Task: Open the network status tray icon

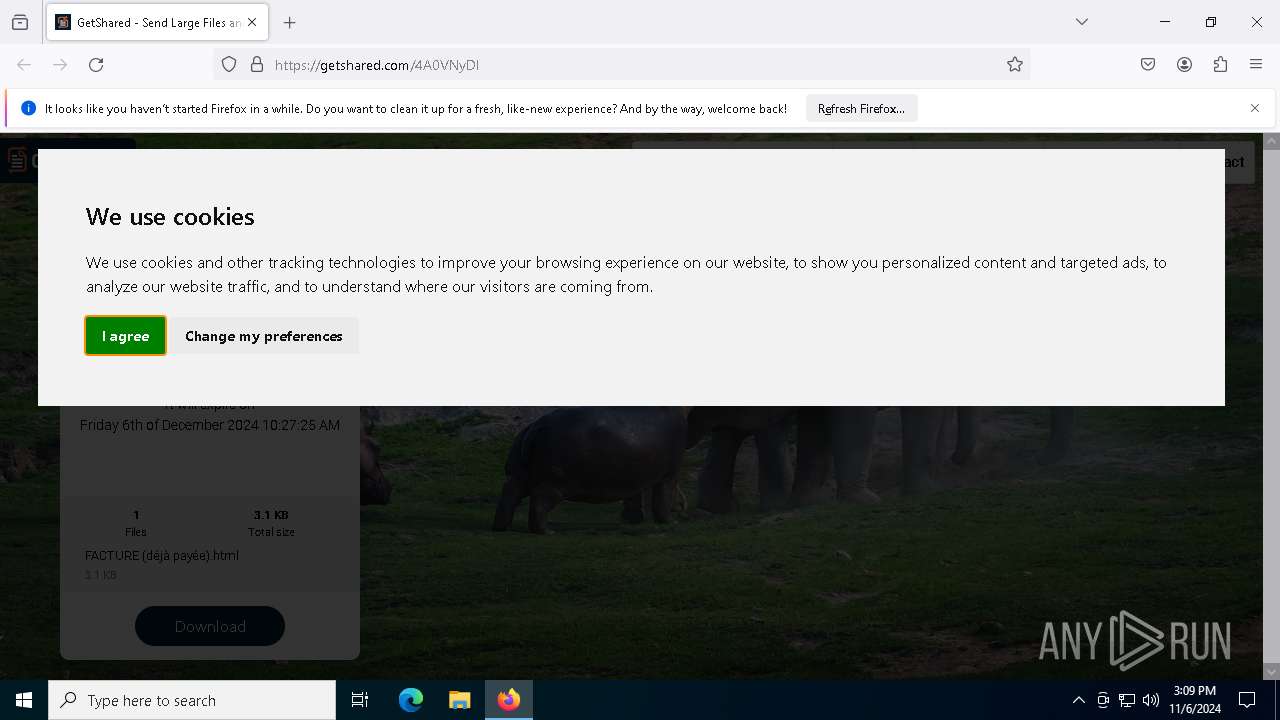Action: 1127,700
